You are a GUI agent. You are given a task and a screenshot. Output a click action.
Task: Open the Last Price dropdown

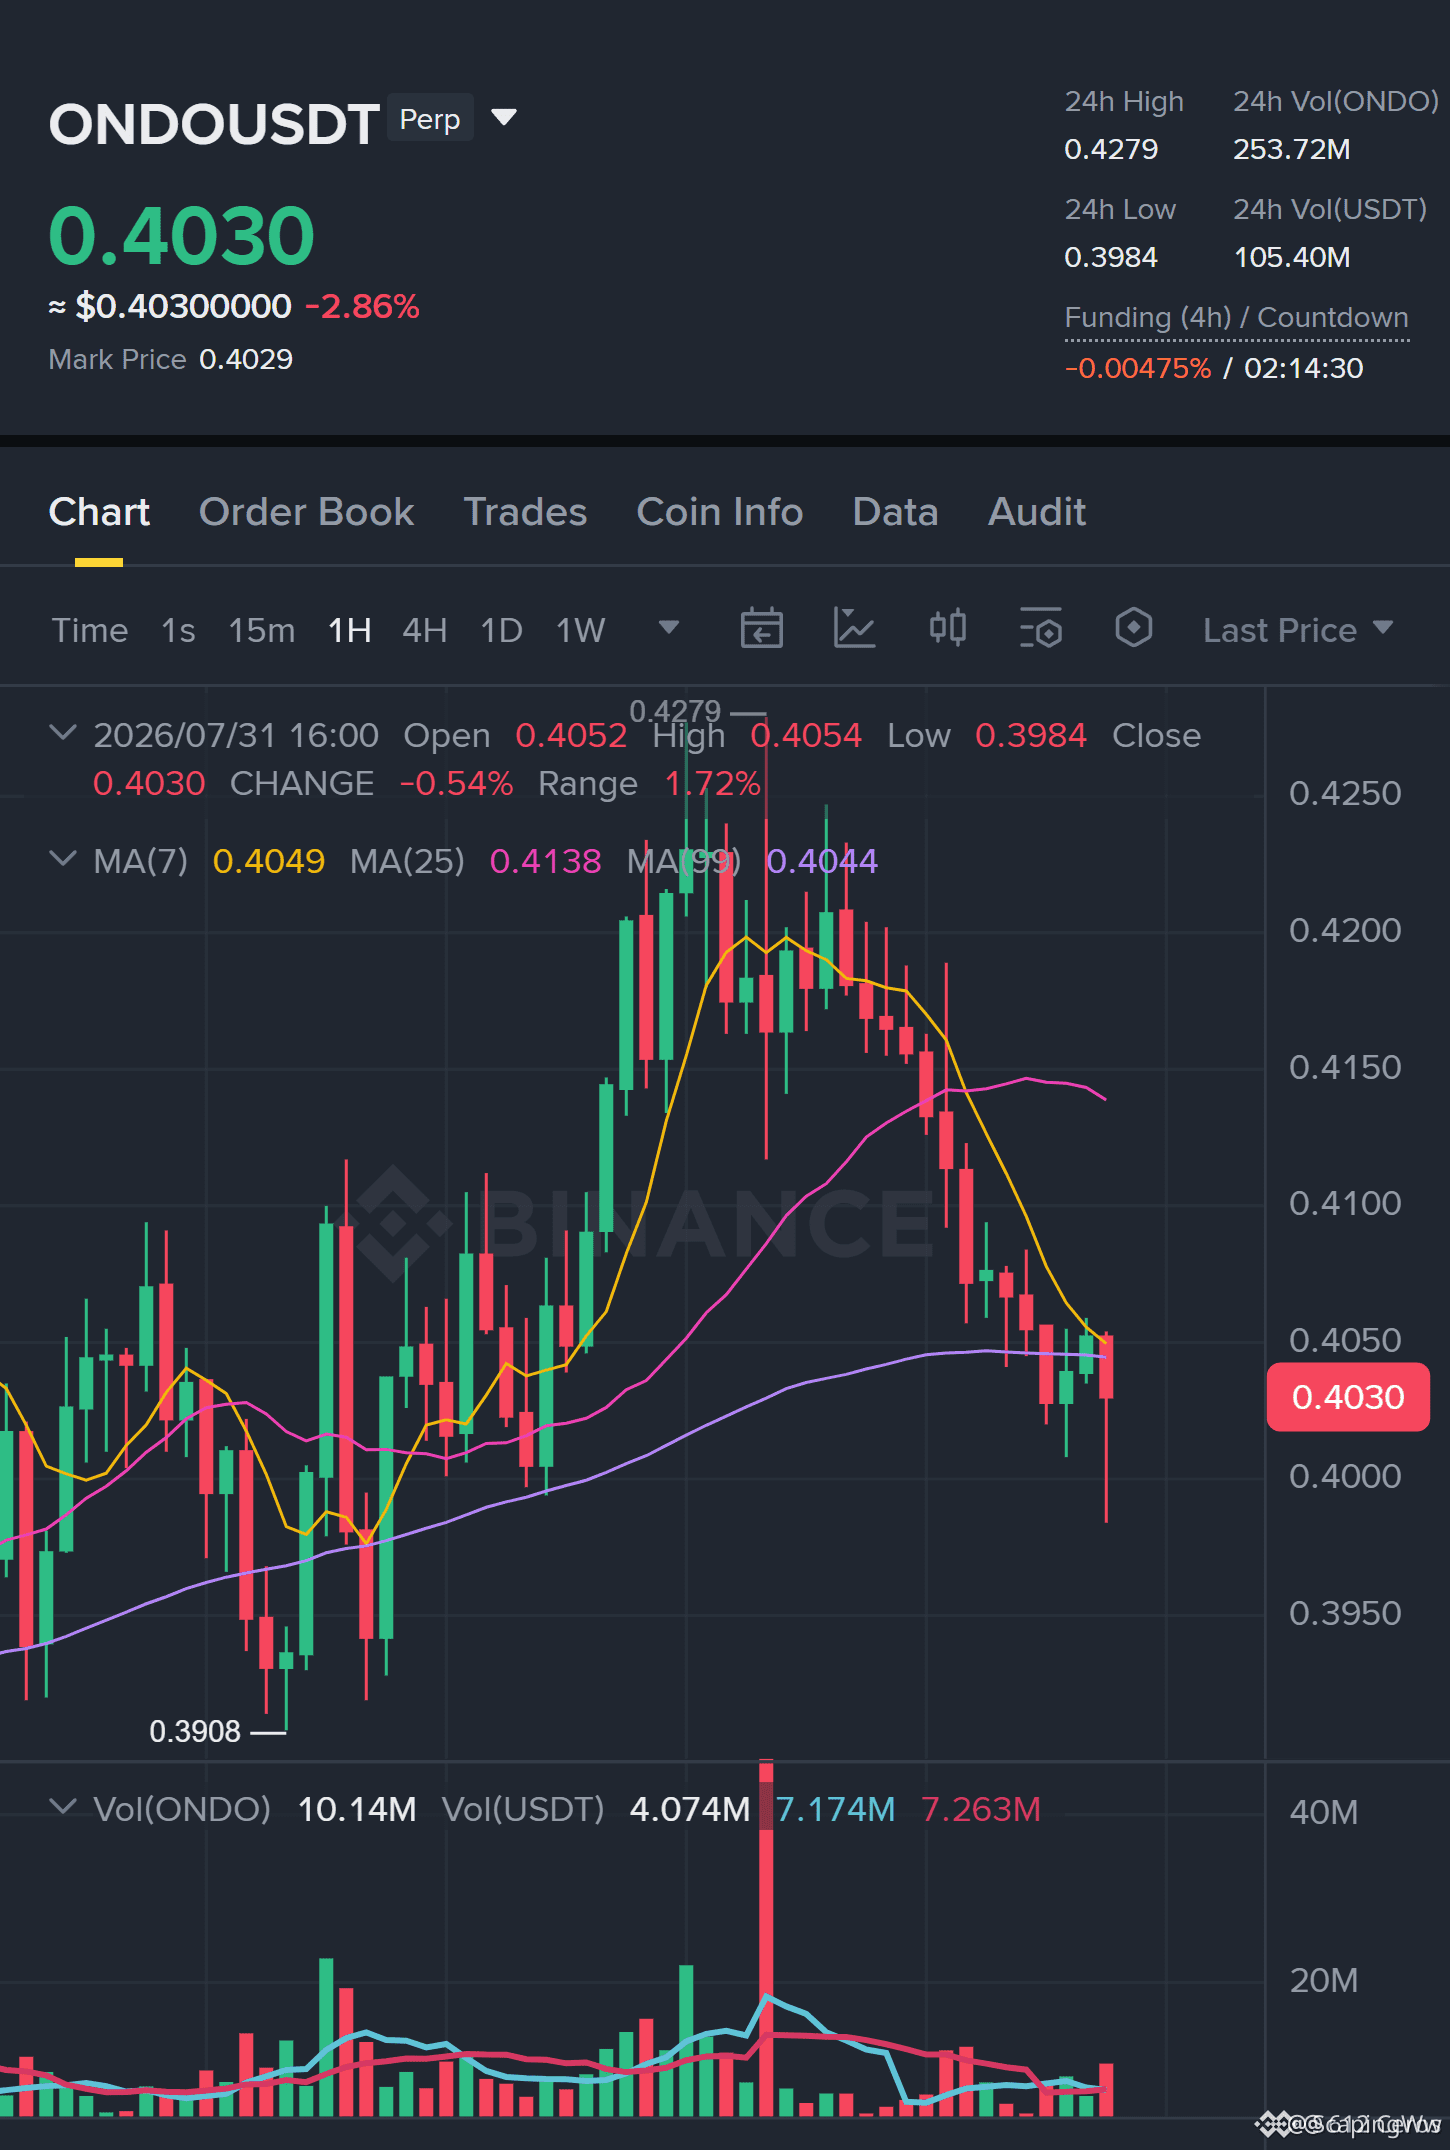click(1298, 630)
